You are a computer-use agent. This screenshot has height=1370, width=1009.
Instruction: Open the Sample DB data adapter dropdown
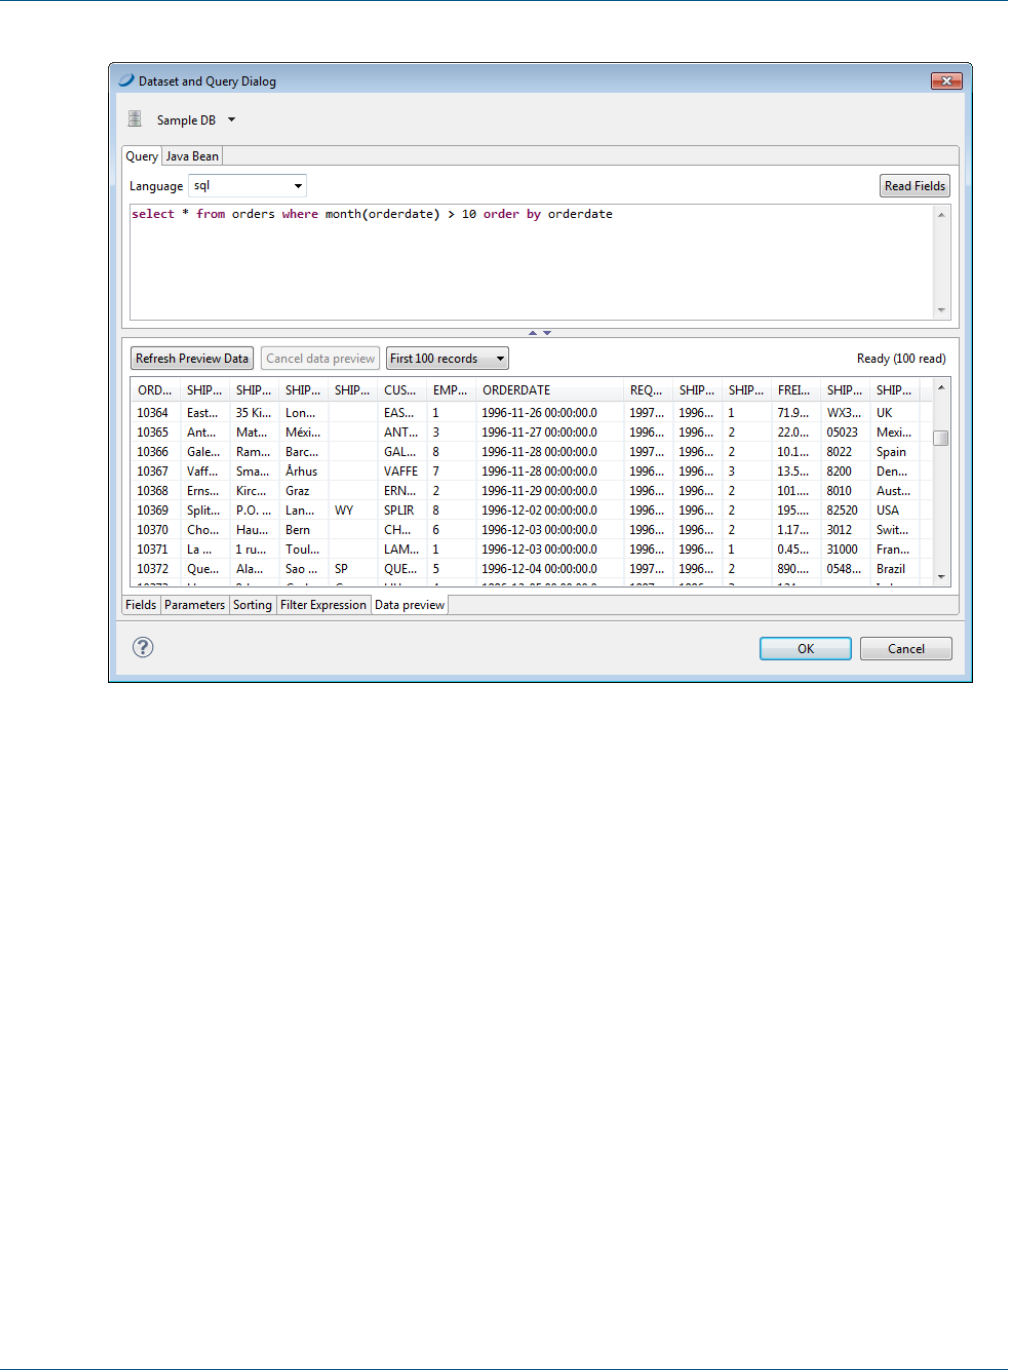click(232, 120)
